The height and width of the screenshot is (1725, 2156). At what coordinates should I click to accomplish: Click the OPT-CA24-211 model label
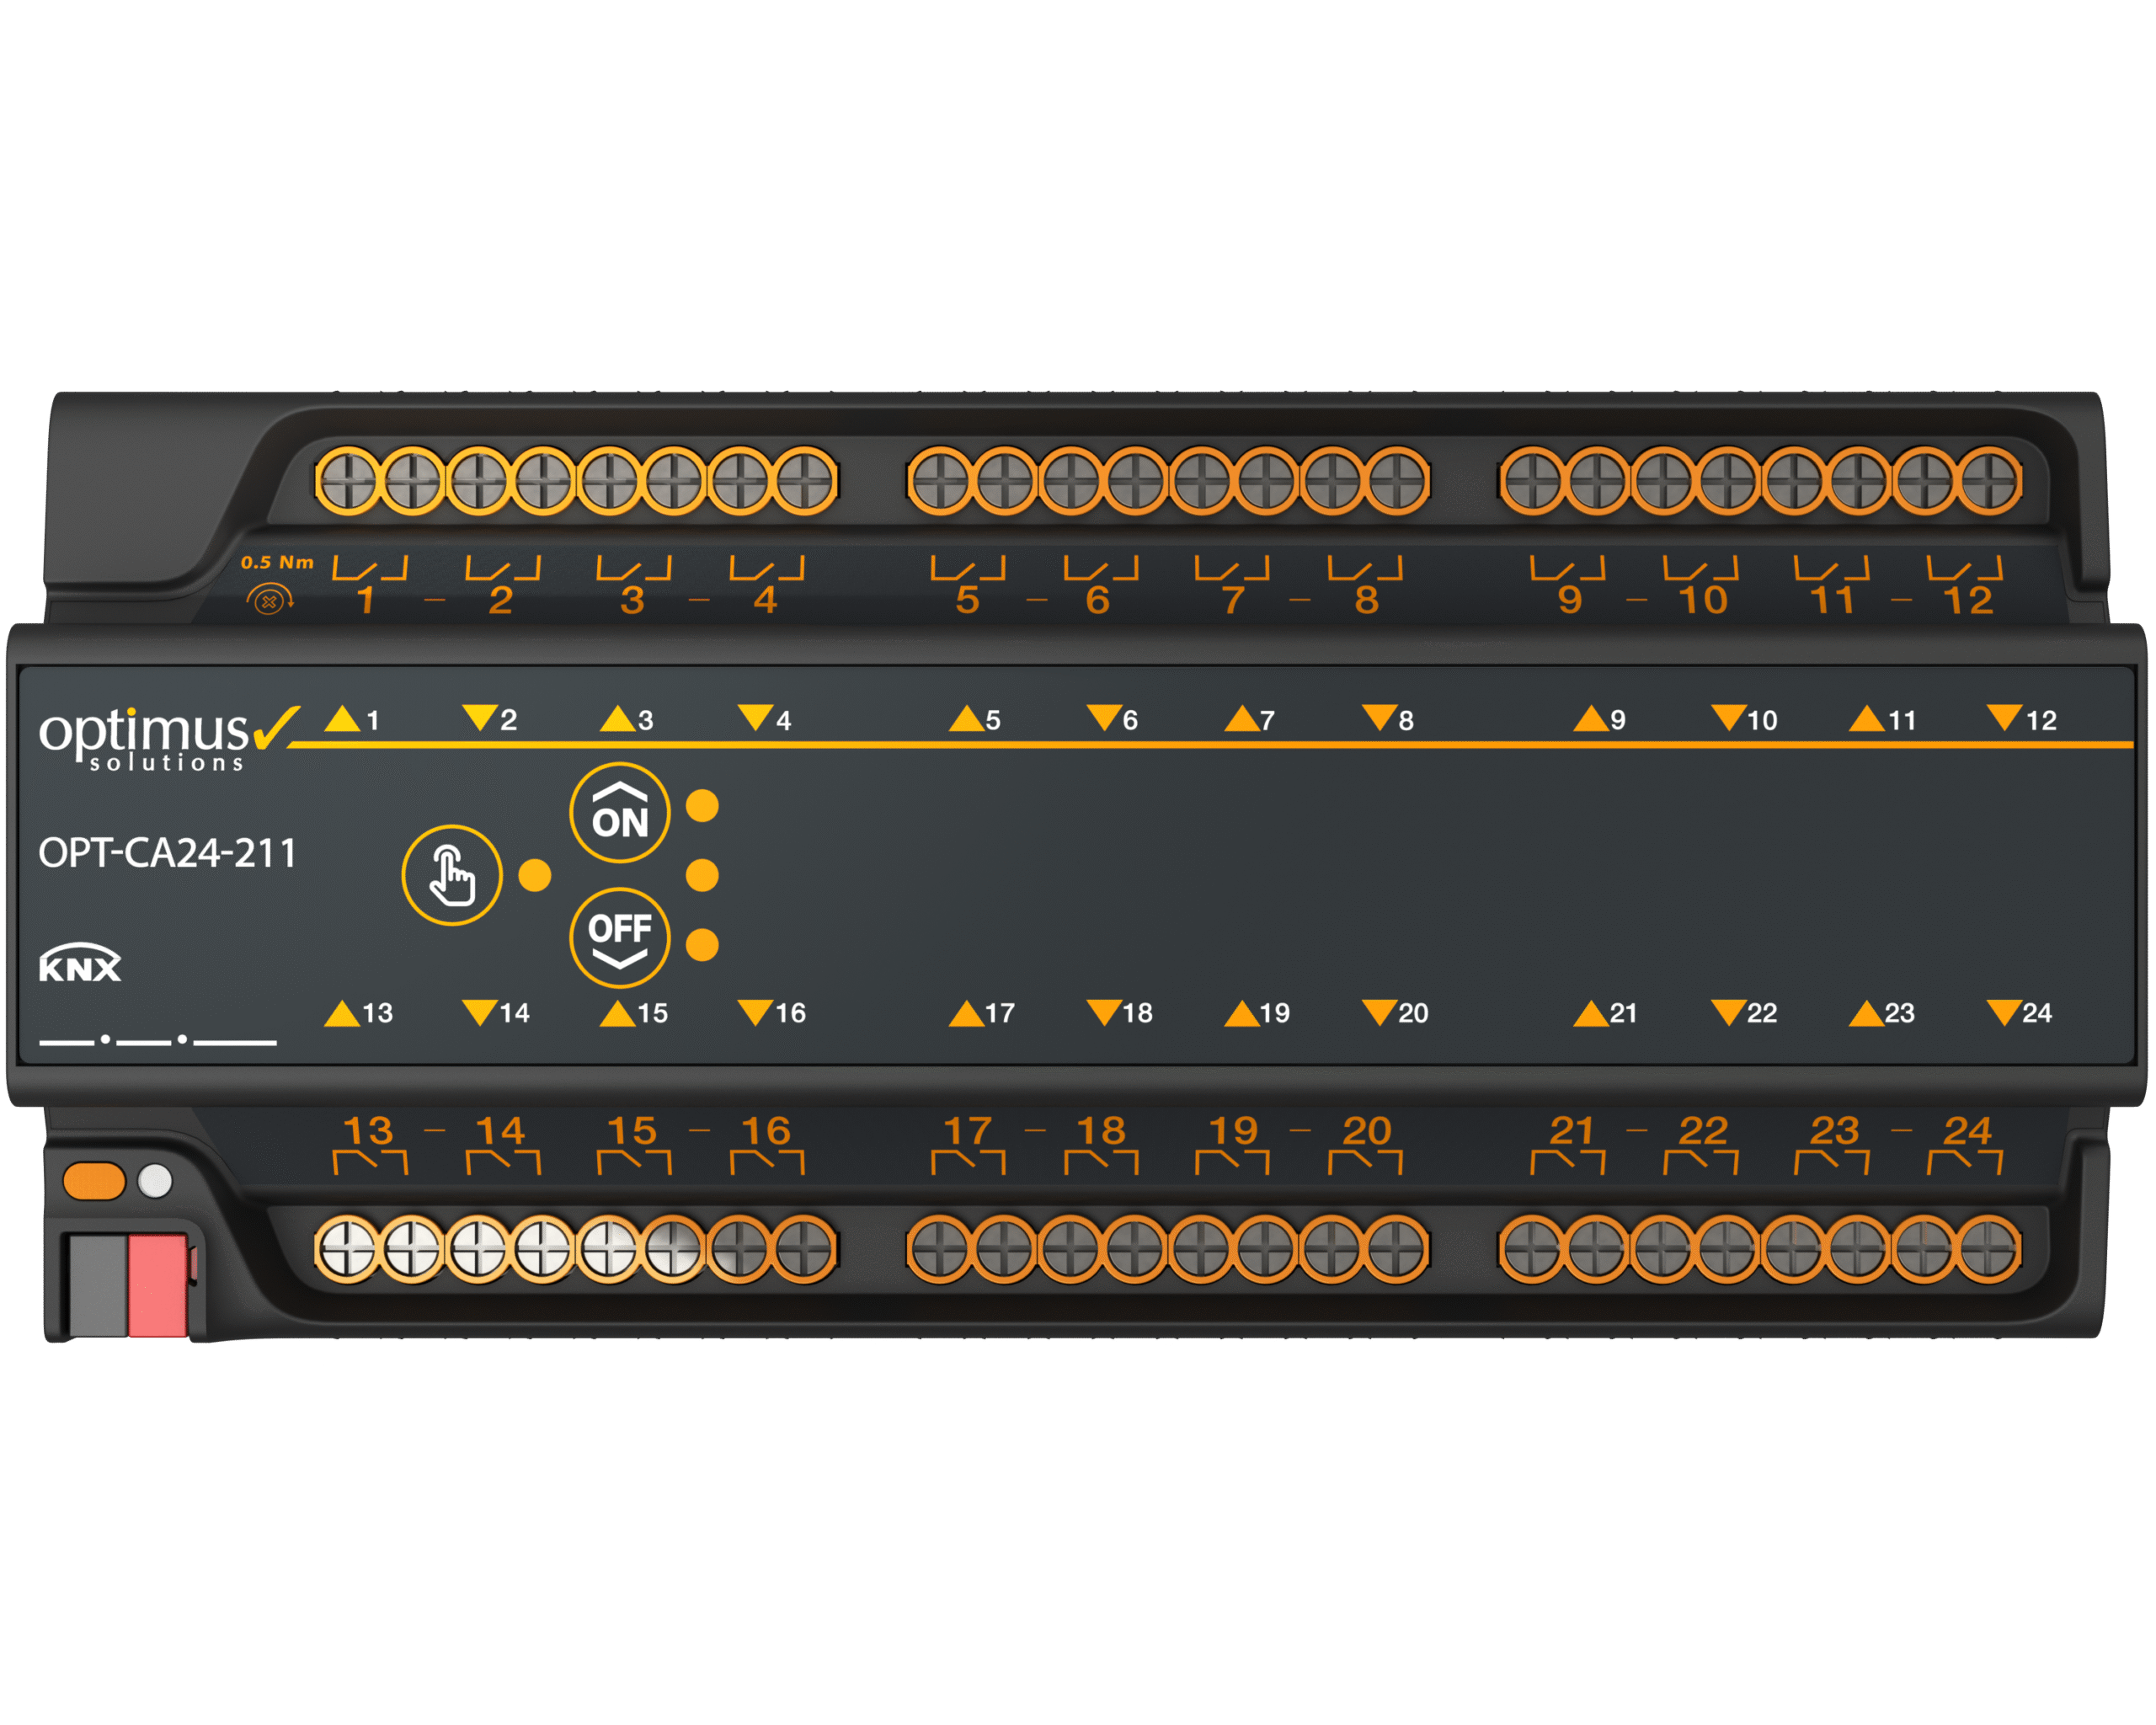[x=167, y=853]
